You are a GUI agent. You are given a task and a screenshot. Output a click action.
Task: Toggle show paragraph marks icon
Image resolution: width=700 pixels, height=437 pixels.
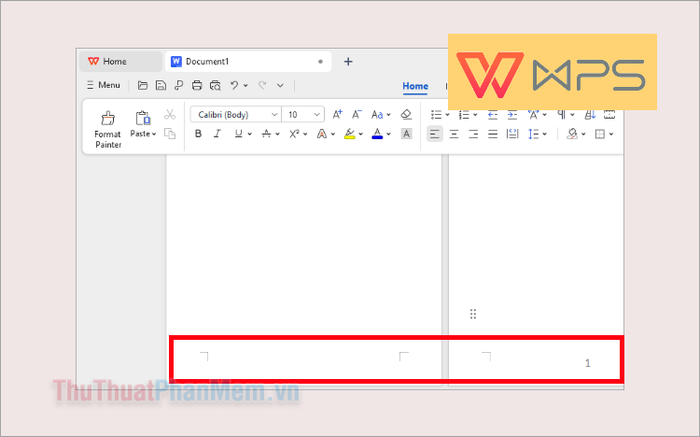(x=561, y=115)
